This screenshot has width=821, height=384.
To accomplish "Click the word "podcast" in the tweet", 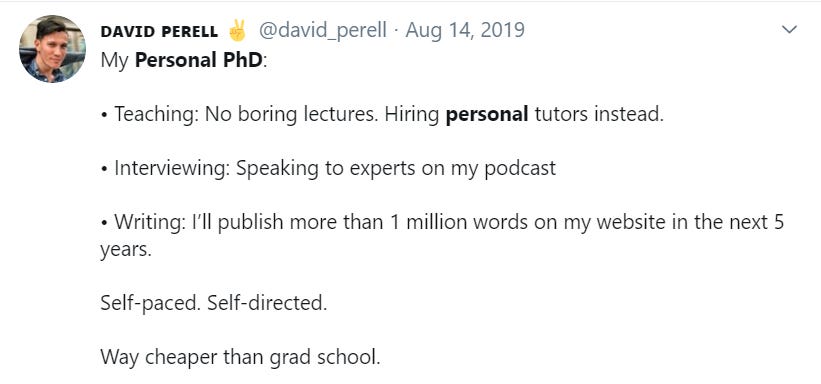I will (520, 169).
